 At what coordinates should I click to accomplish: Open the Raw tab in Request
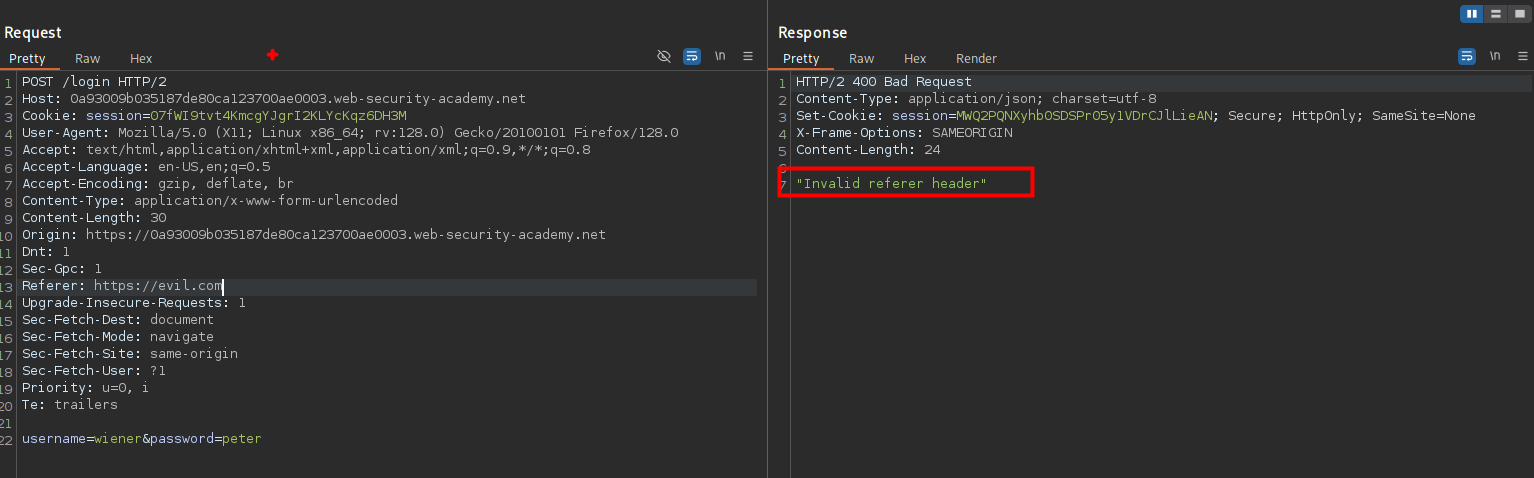click(87, 59)
